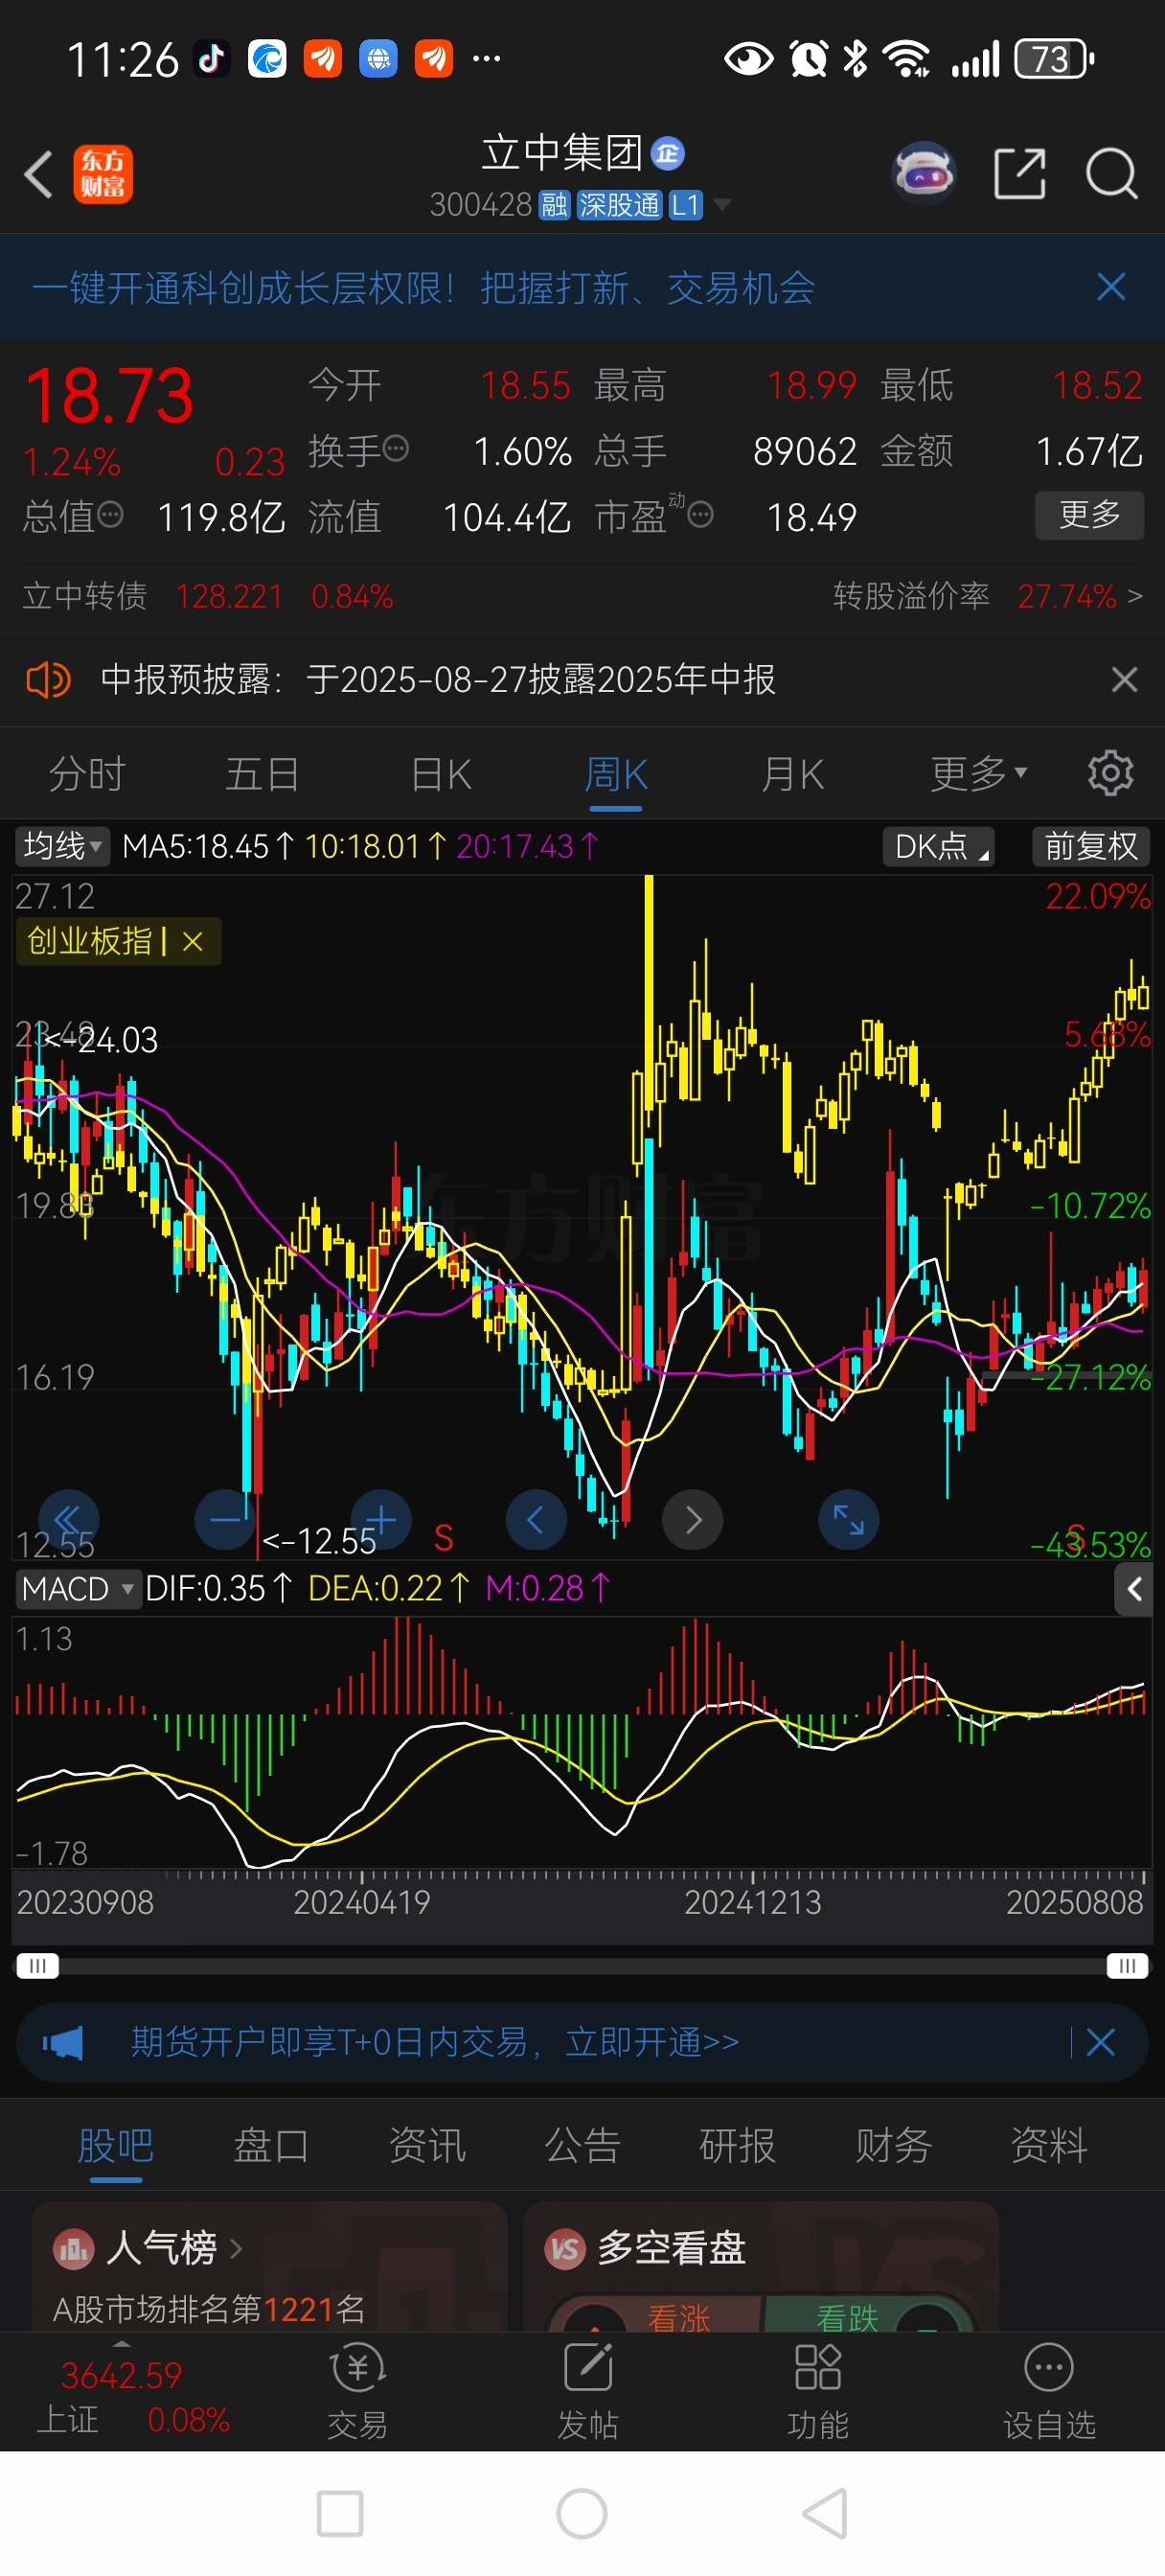Viewport: 1165px width, 2576px height.
Task: Open the 研报 tab
Action: coord(737,2145)
